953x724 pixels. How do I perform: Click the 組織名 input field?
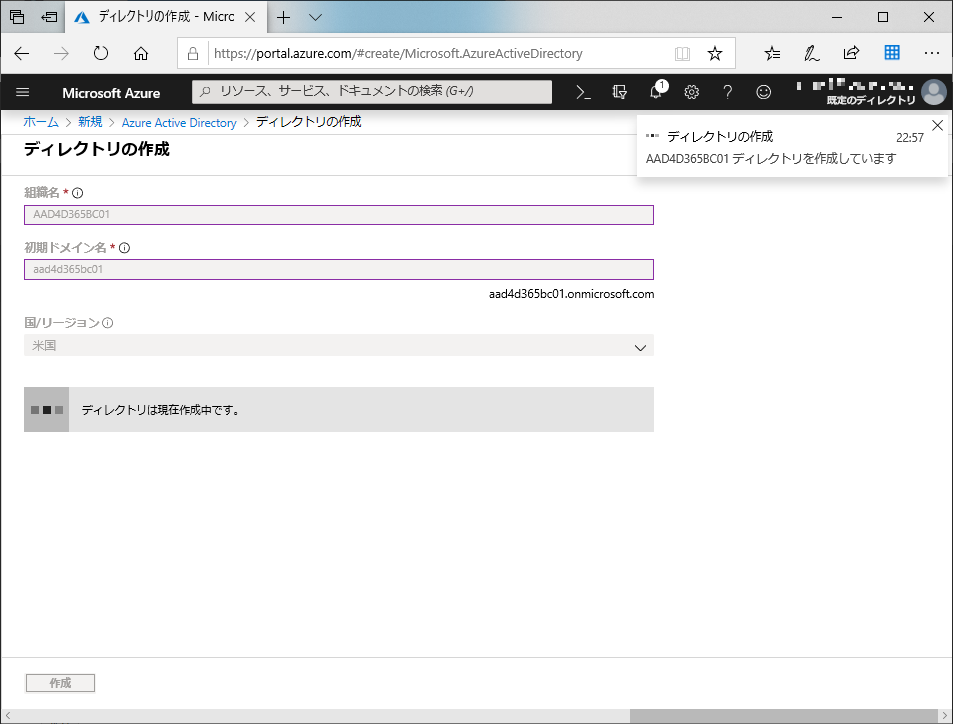pyautogui.click(x=339, y=215)
